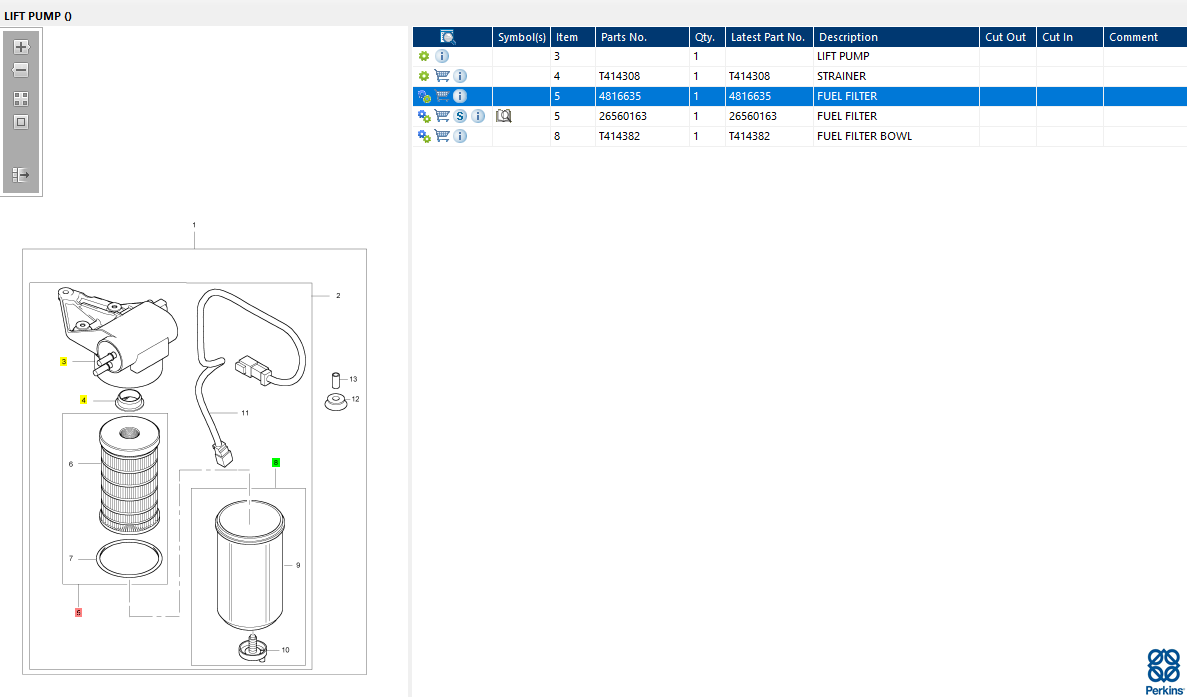
Task: Zoom out the diagram with minus button
Action: pyautogui.click(x=20, y=70)
